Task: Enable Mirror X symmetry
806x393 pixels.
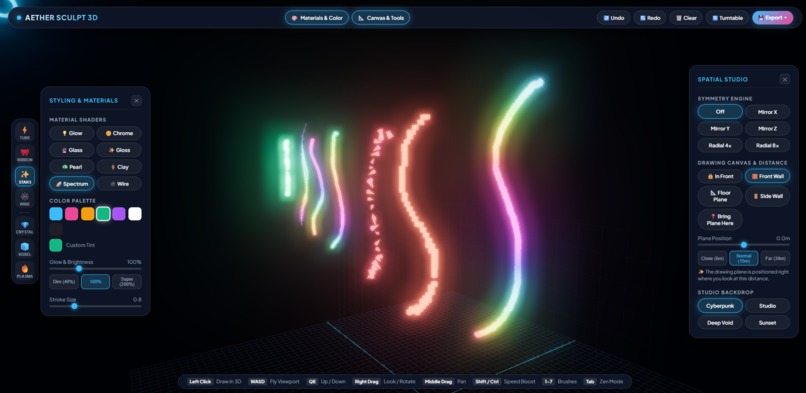Action: pyautogui.click(x=767, y=111)
